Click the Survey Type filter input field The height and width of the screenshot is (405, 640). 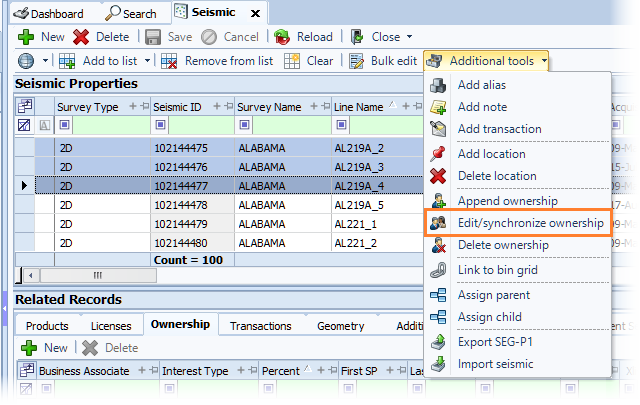(x=111, y=125)
